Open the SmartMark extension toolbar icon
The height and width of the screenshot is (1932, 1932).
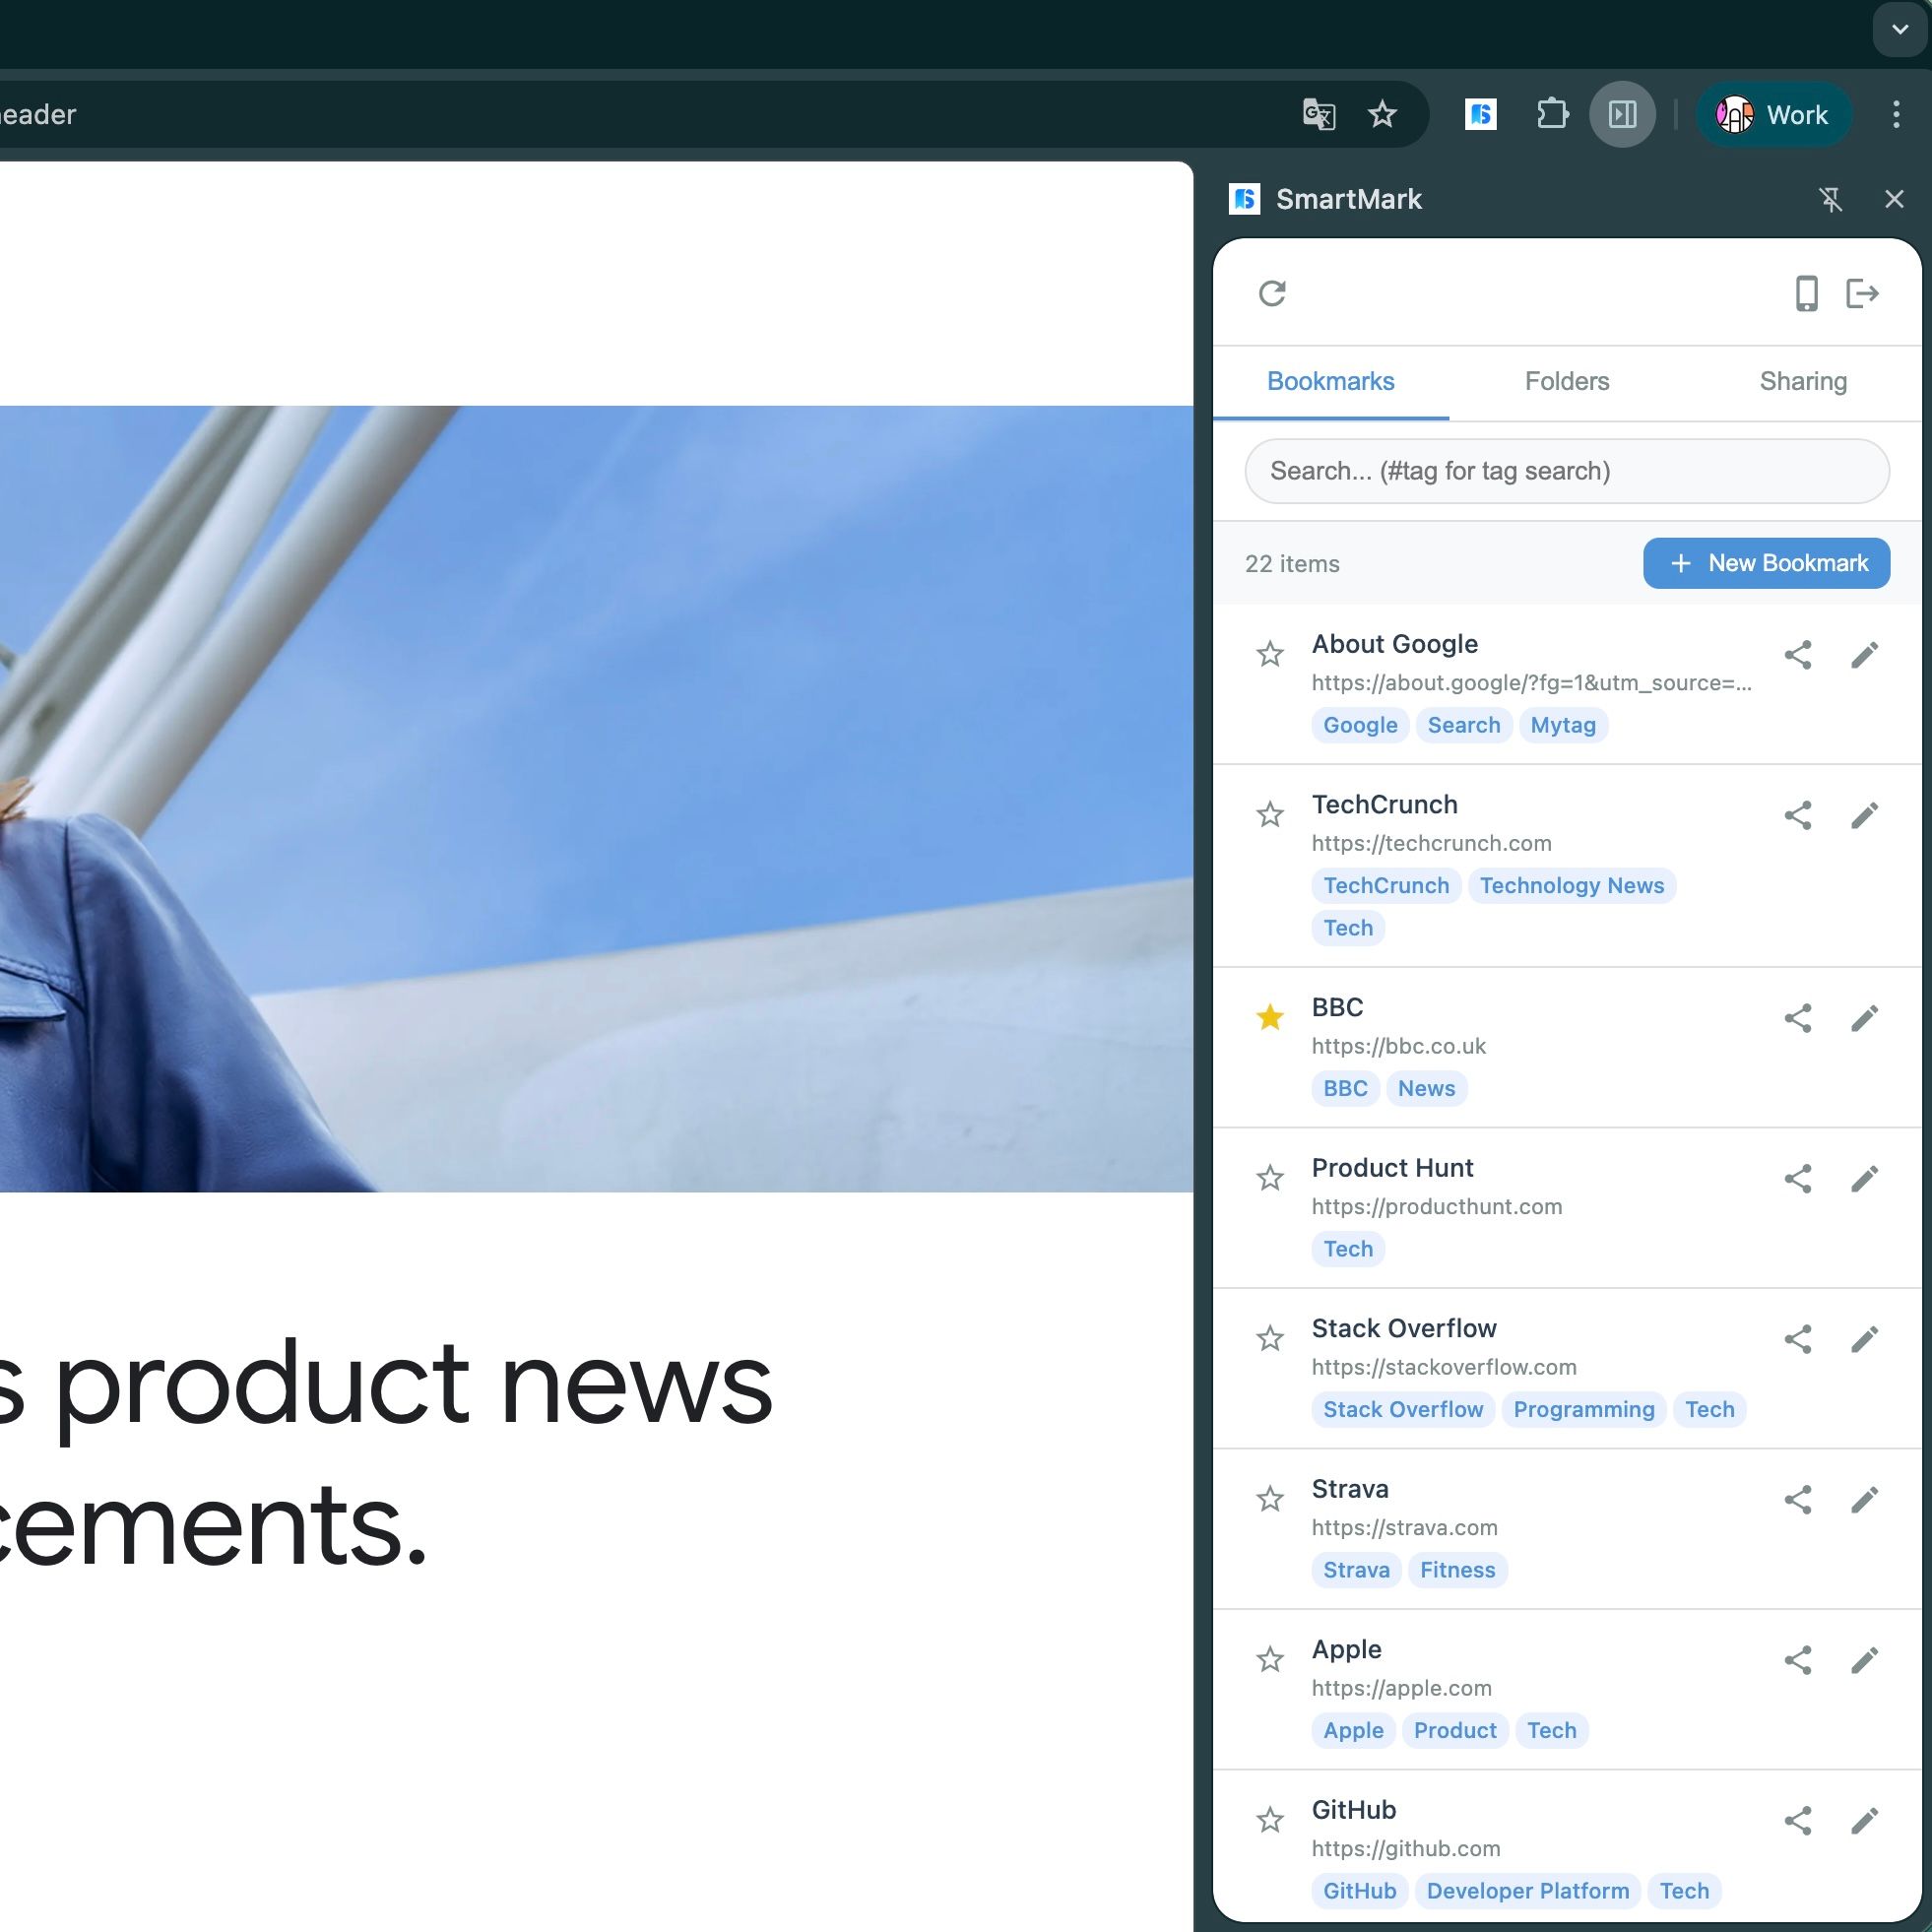(x=1480, y=115)
